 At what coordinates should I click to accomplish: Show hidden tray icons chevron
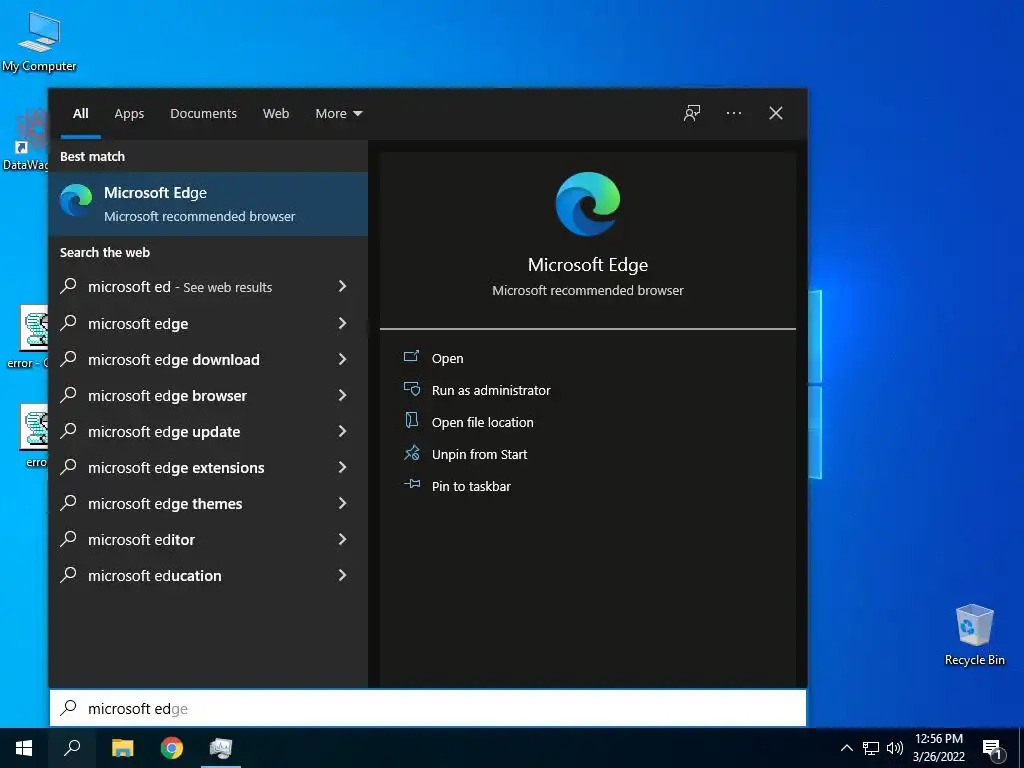point(846,748)
